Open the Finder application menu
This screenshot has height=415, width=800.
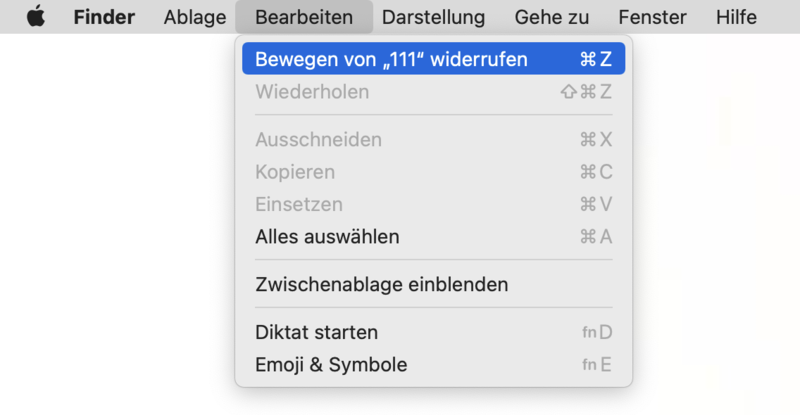103,17
